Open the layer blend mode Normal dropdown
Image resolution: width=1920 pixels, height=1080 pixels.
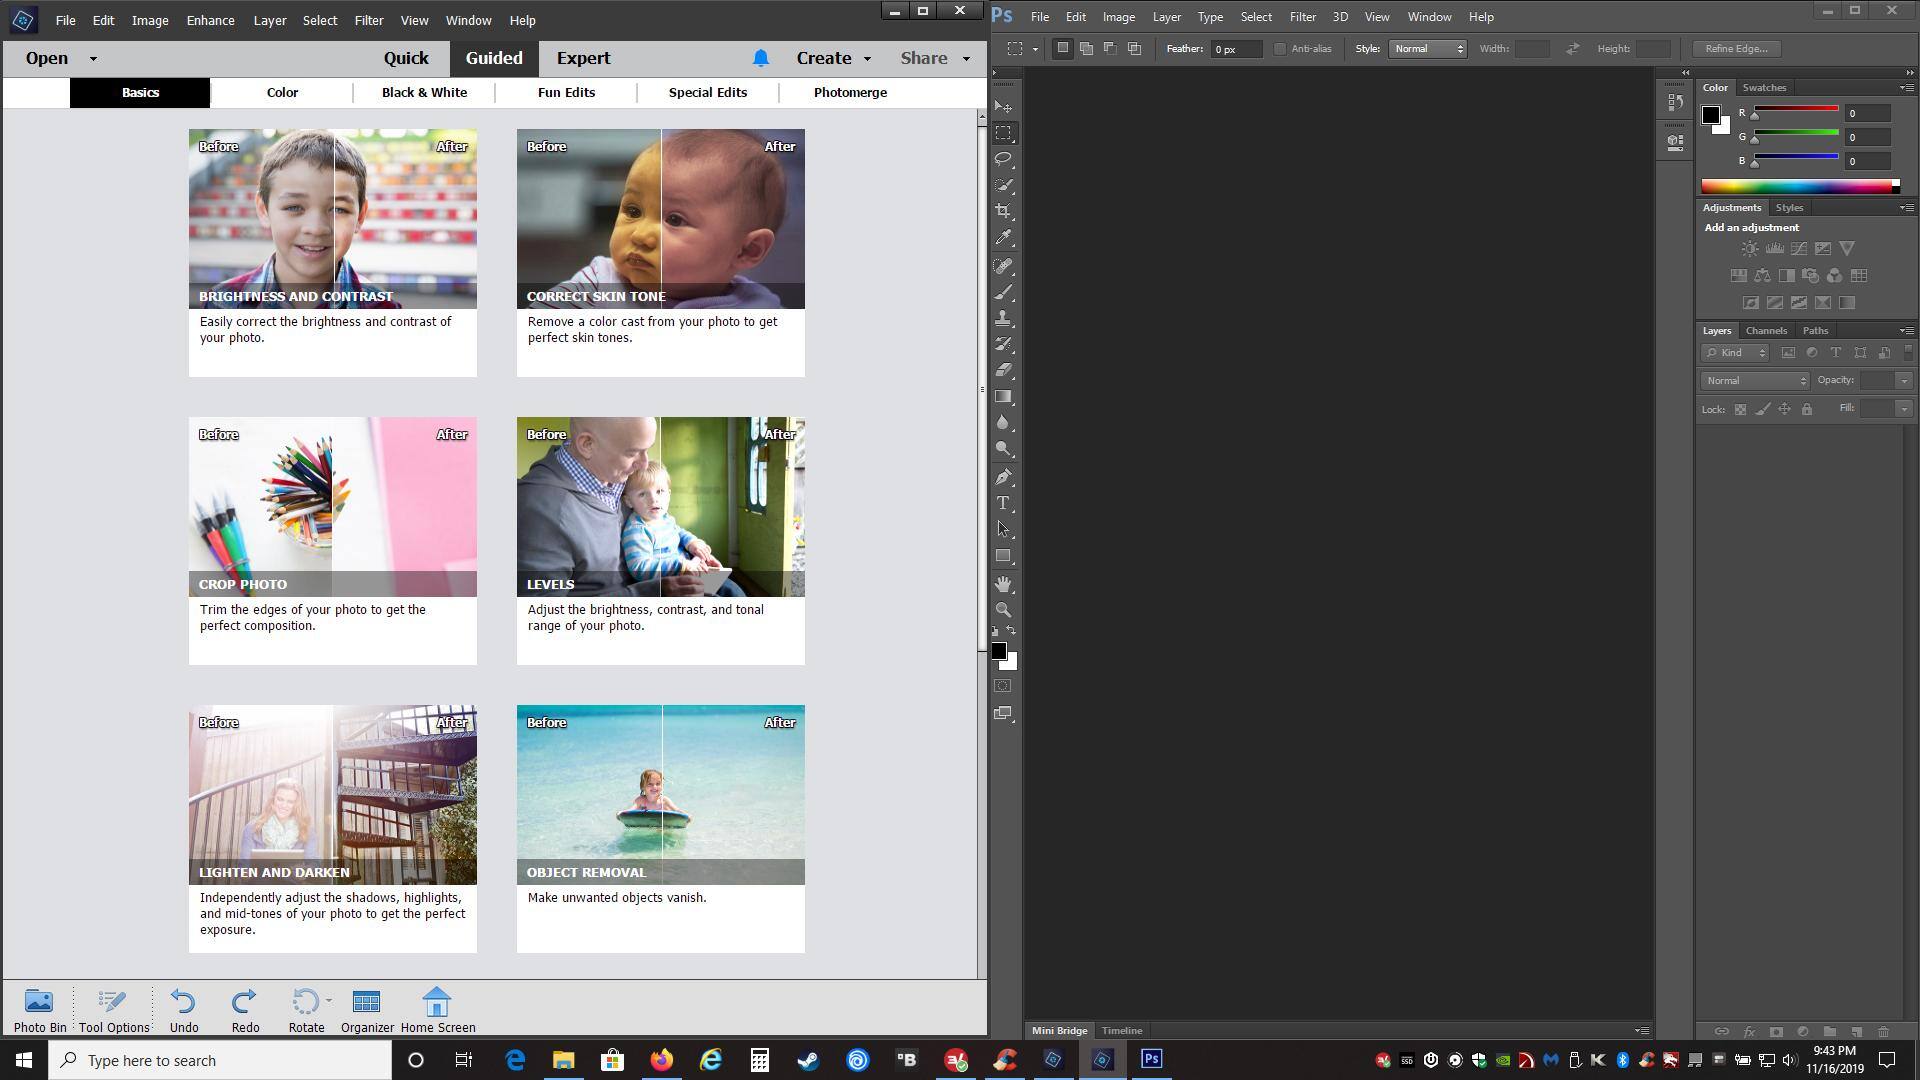(1755, 381)
